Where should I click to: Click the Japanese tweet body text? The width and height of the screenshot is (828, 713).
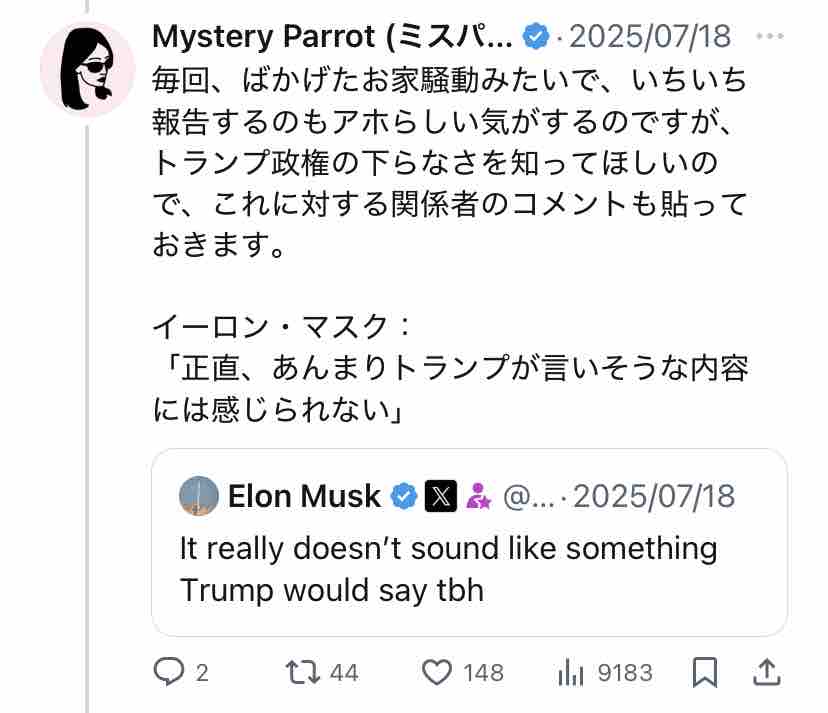[450, 160]
